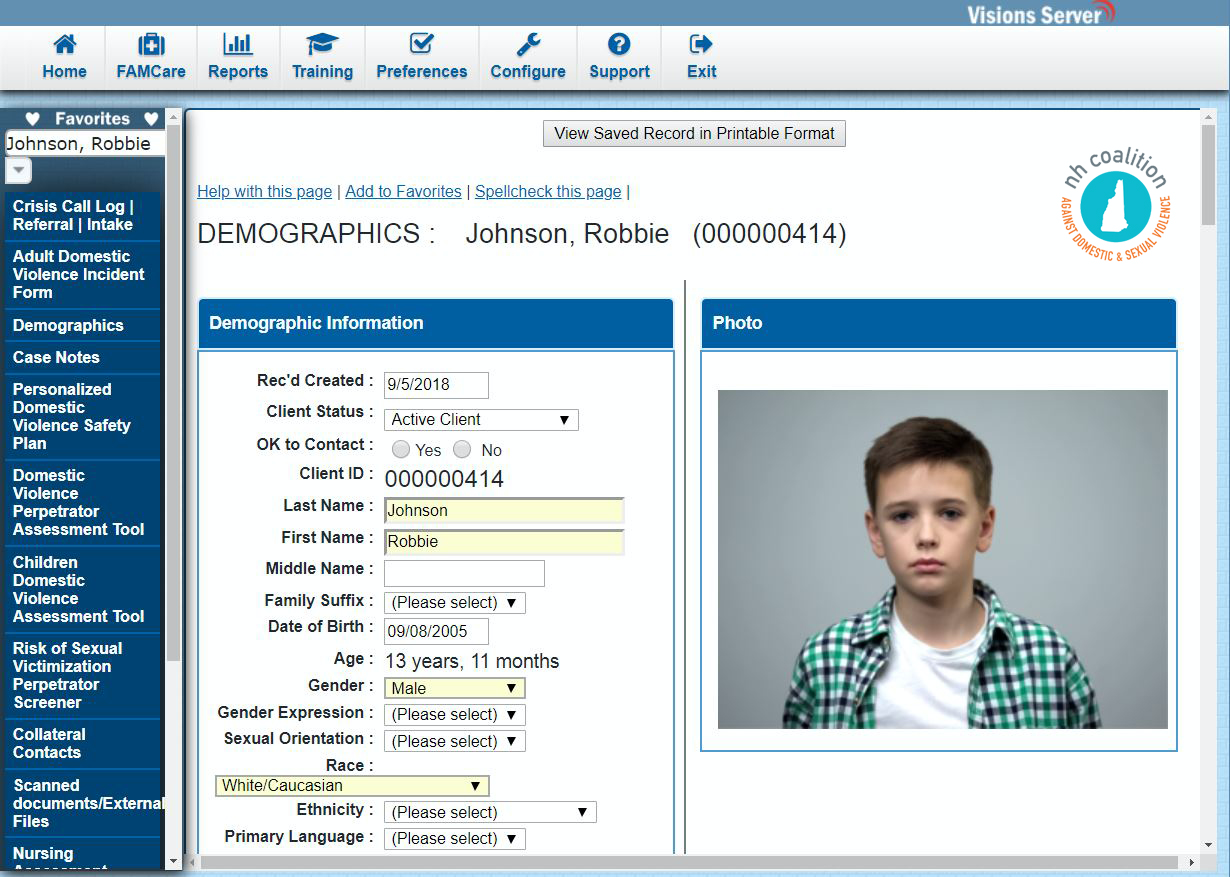Click View Saved Record in Printable Format

[694, 133]
